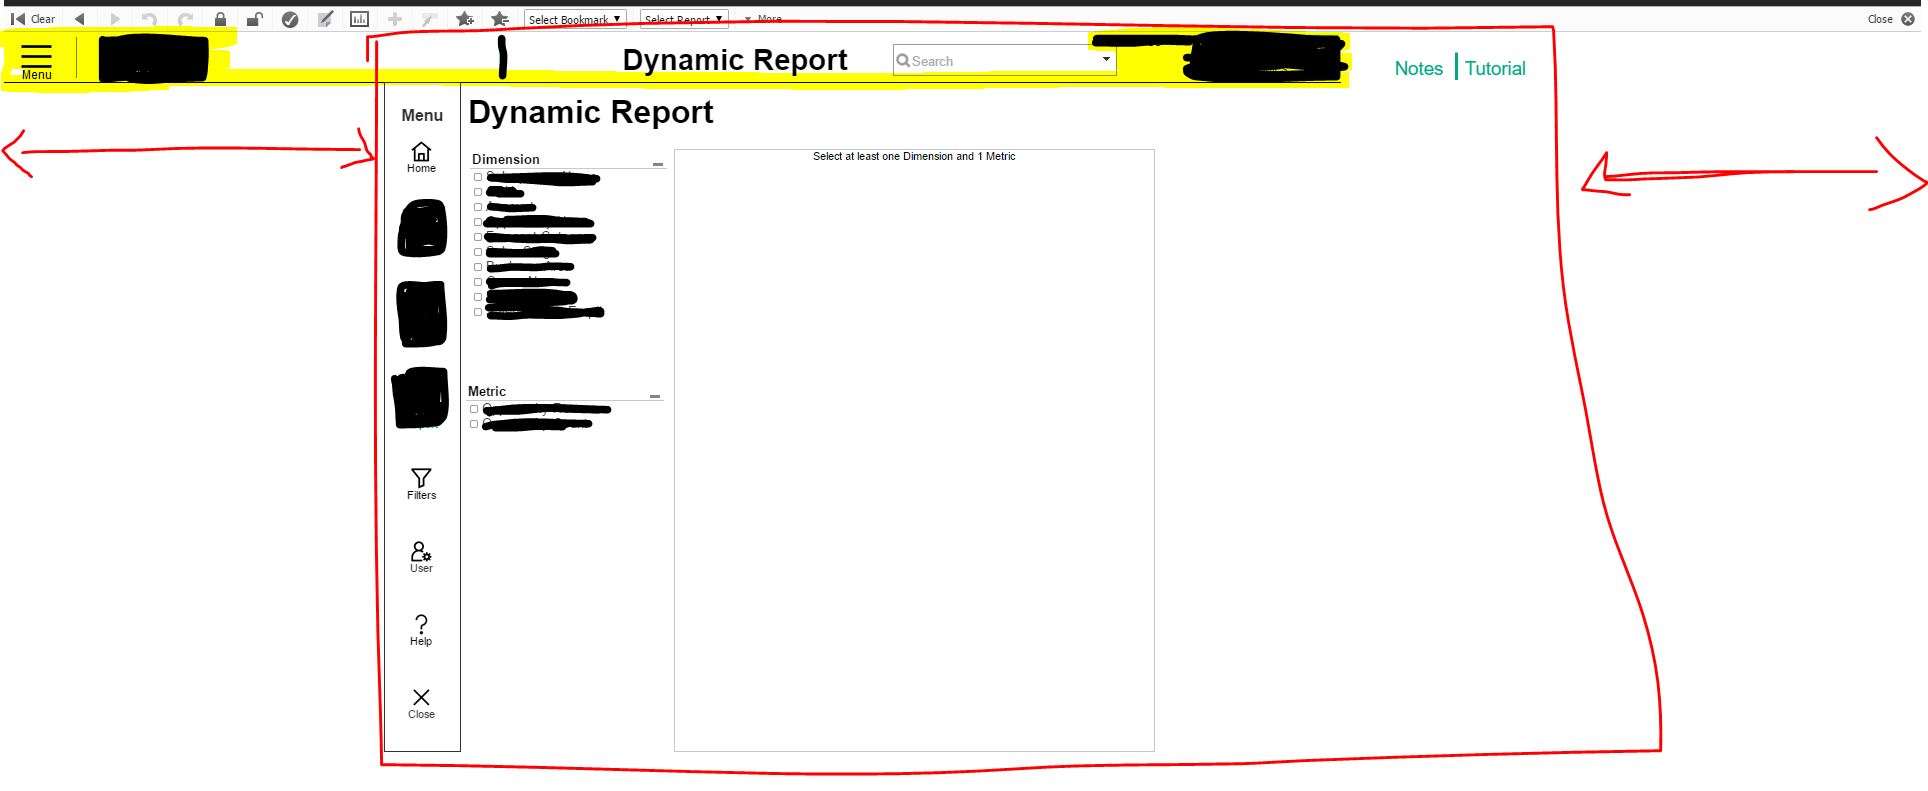This screenshot has height=791, width=1928.
Task: Go to Home in the side menu
Action: pos(421,157)
